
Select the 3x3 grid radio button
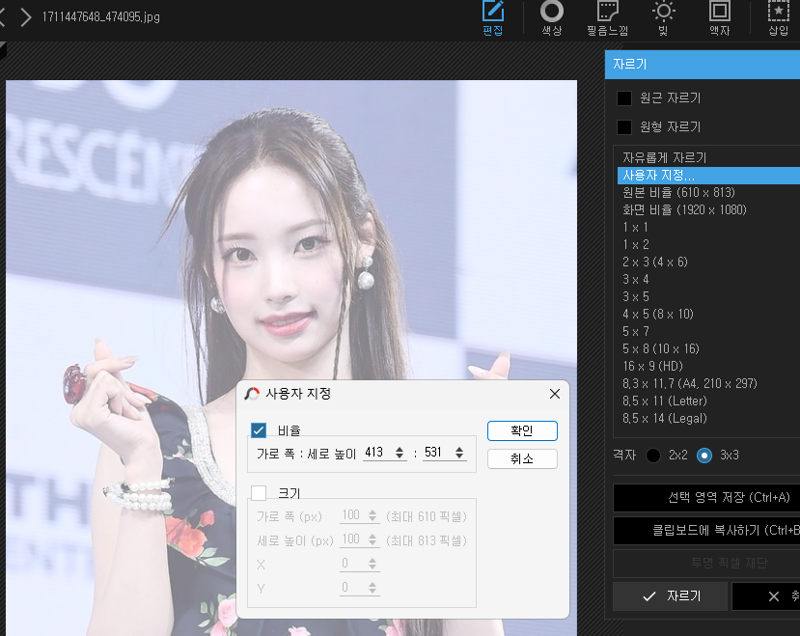tap(704, 455)
